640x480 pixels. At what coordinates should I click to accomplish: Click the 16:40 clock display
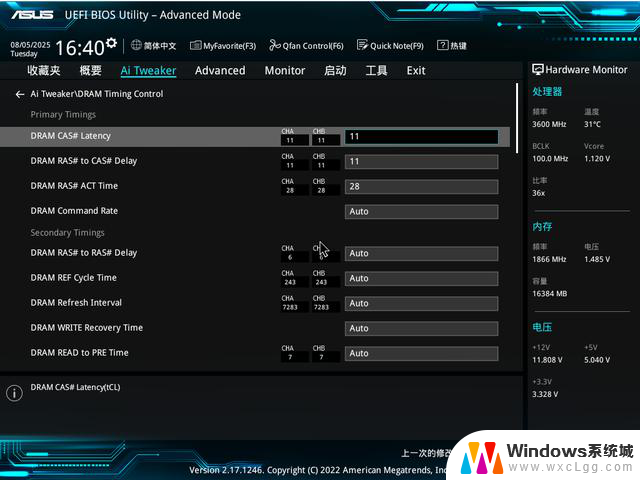coord(80,48)
